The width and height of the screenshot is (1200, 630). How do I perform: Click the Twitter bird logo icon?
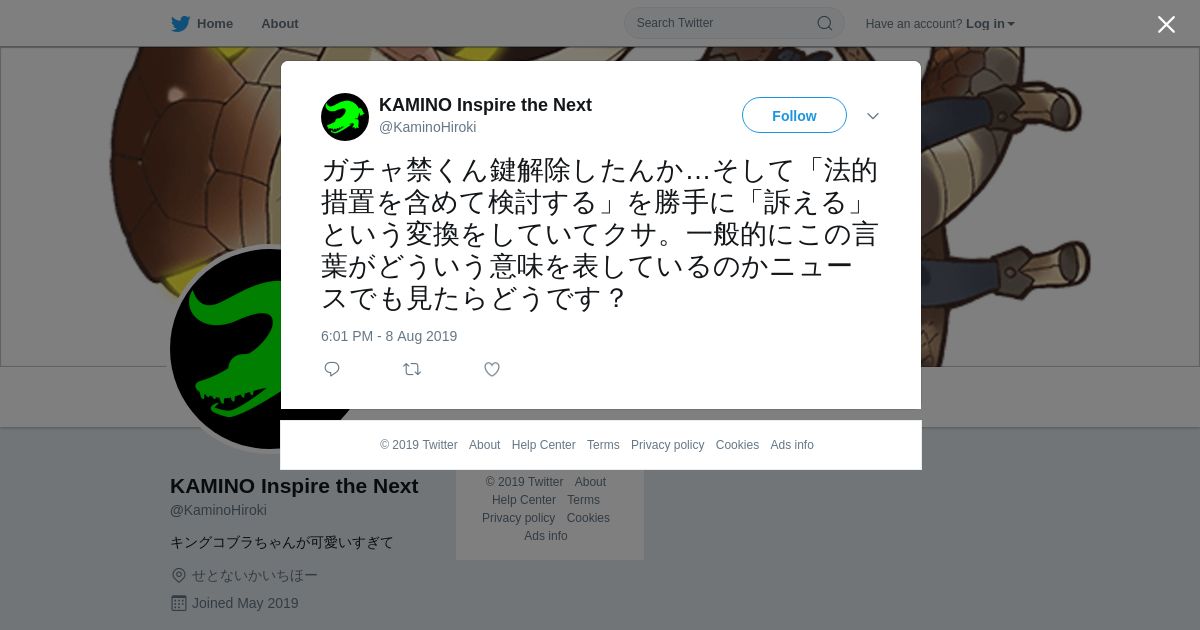(180, 24)
